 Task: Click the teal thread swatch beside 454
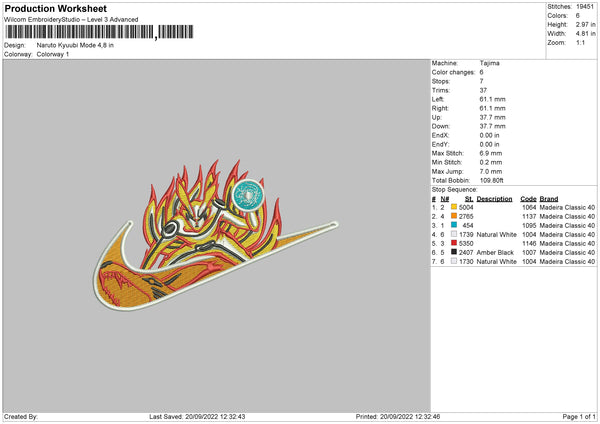[454, 225]
